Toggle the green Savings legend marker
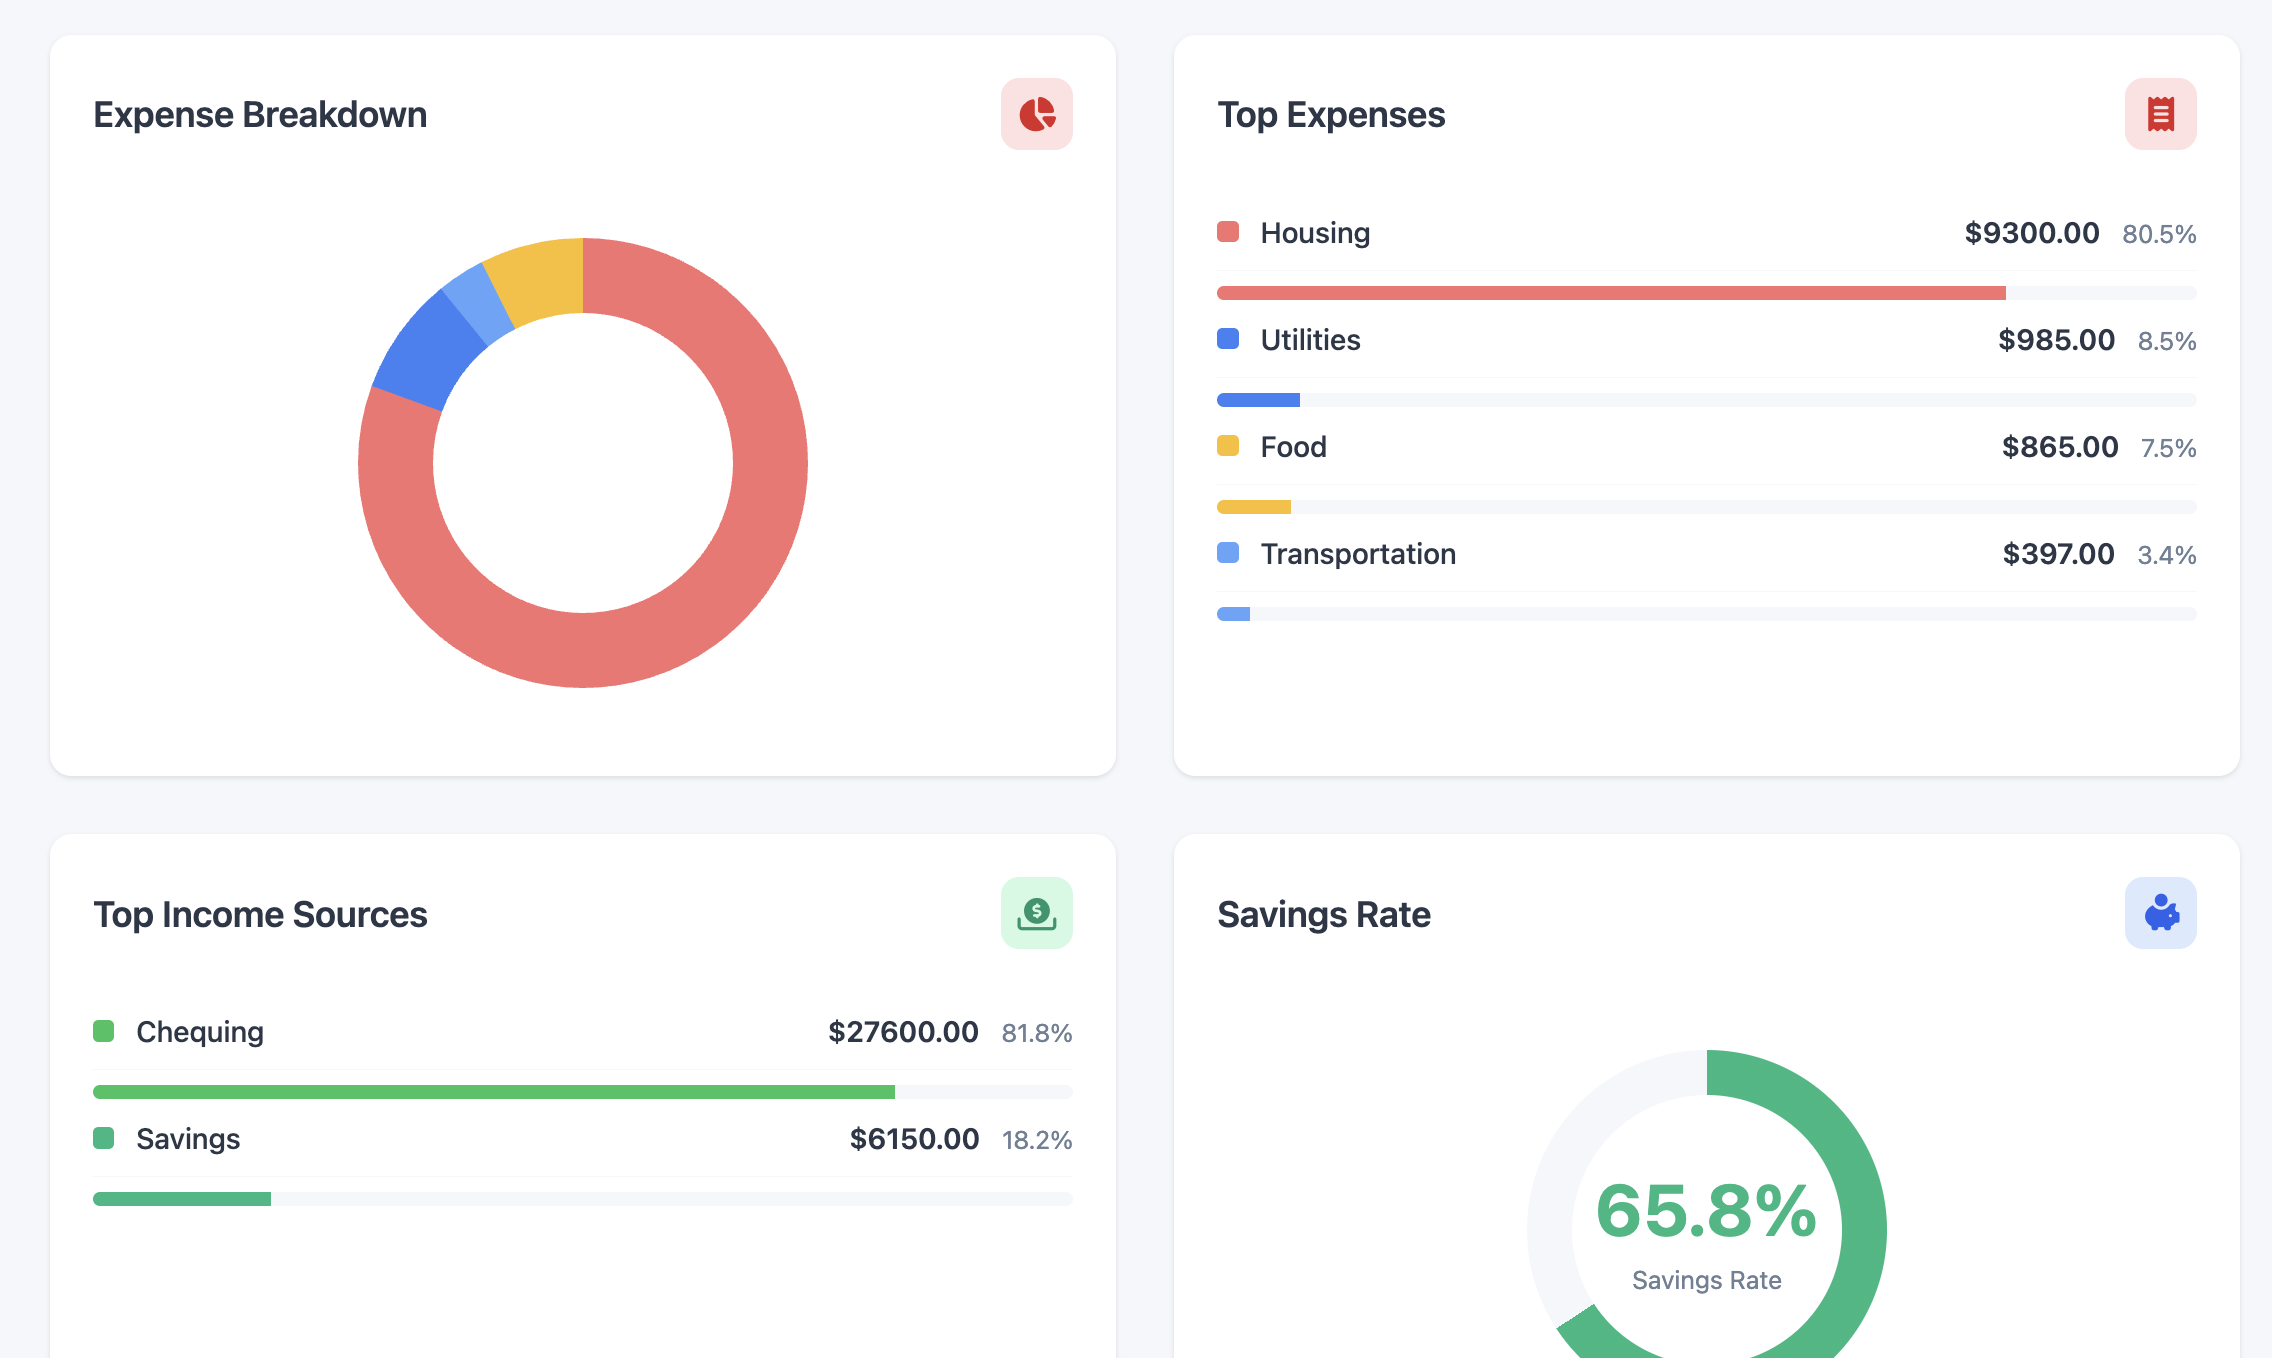The image size is (2272, 1358). click(104, 1137)
